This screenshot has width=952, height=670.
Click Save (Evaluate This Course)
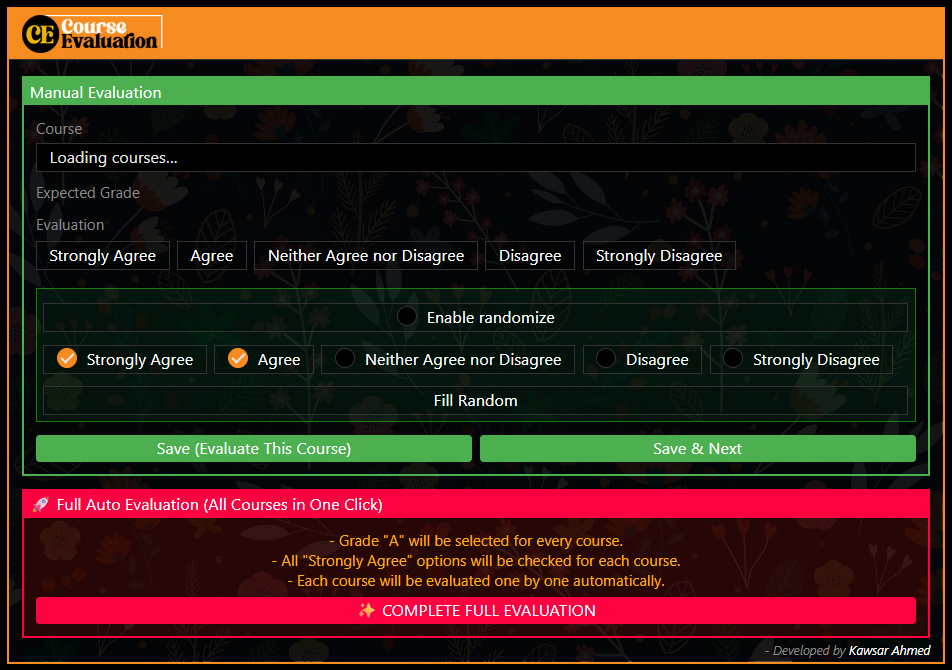[x=254, y=449]
